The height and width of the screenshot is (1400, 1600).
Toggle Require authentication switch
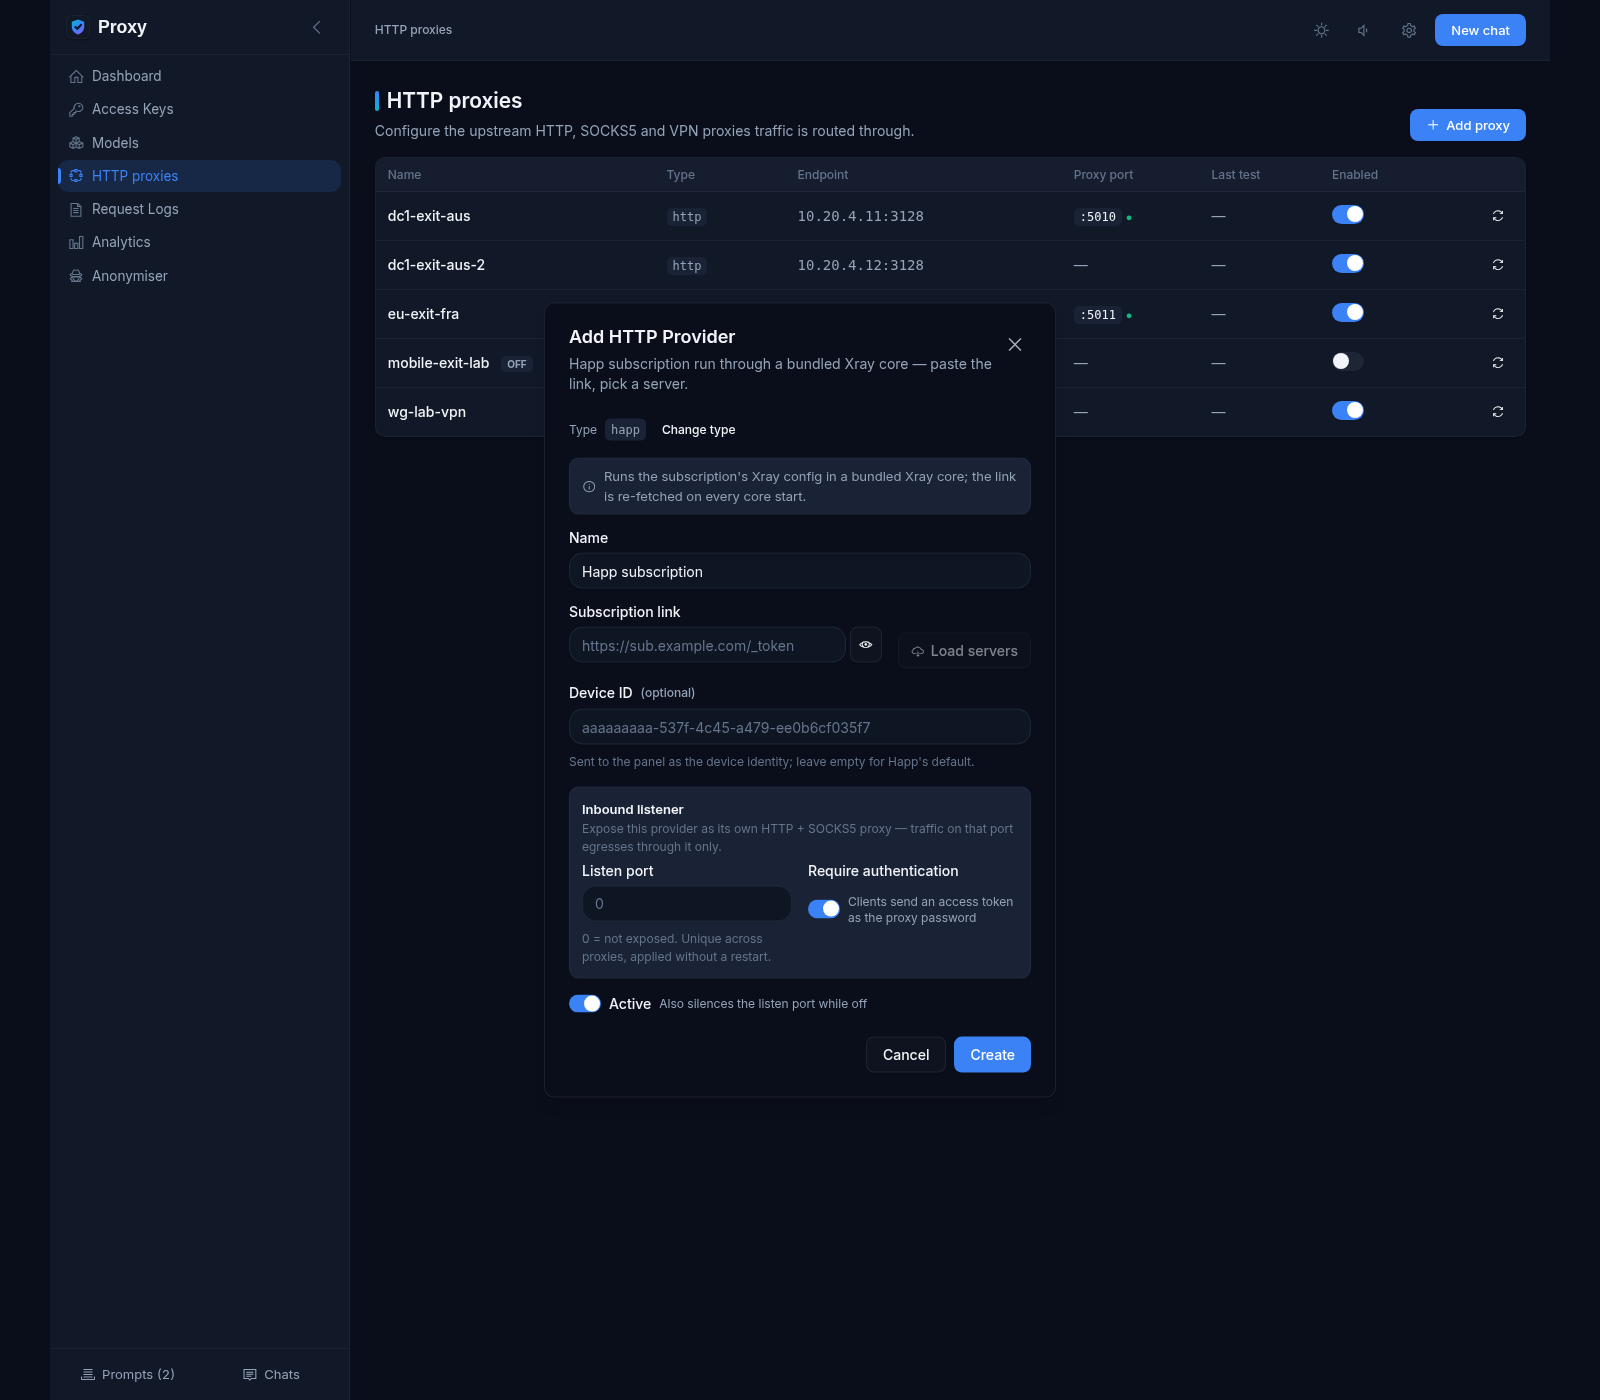point(824,909)
